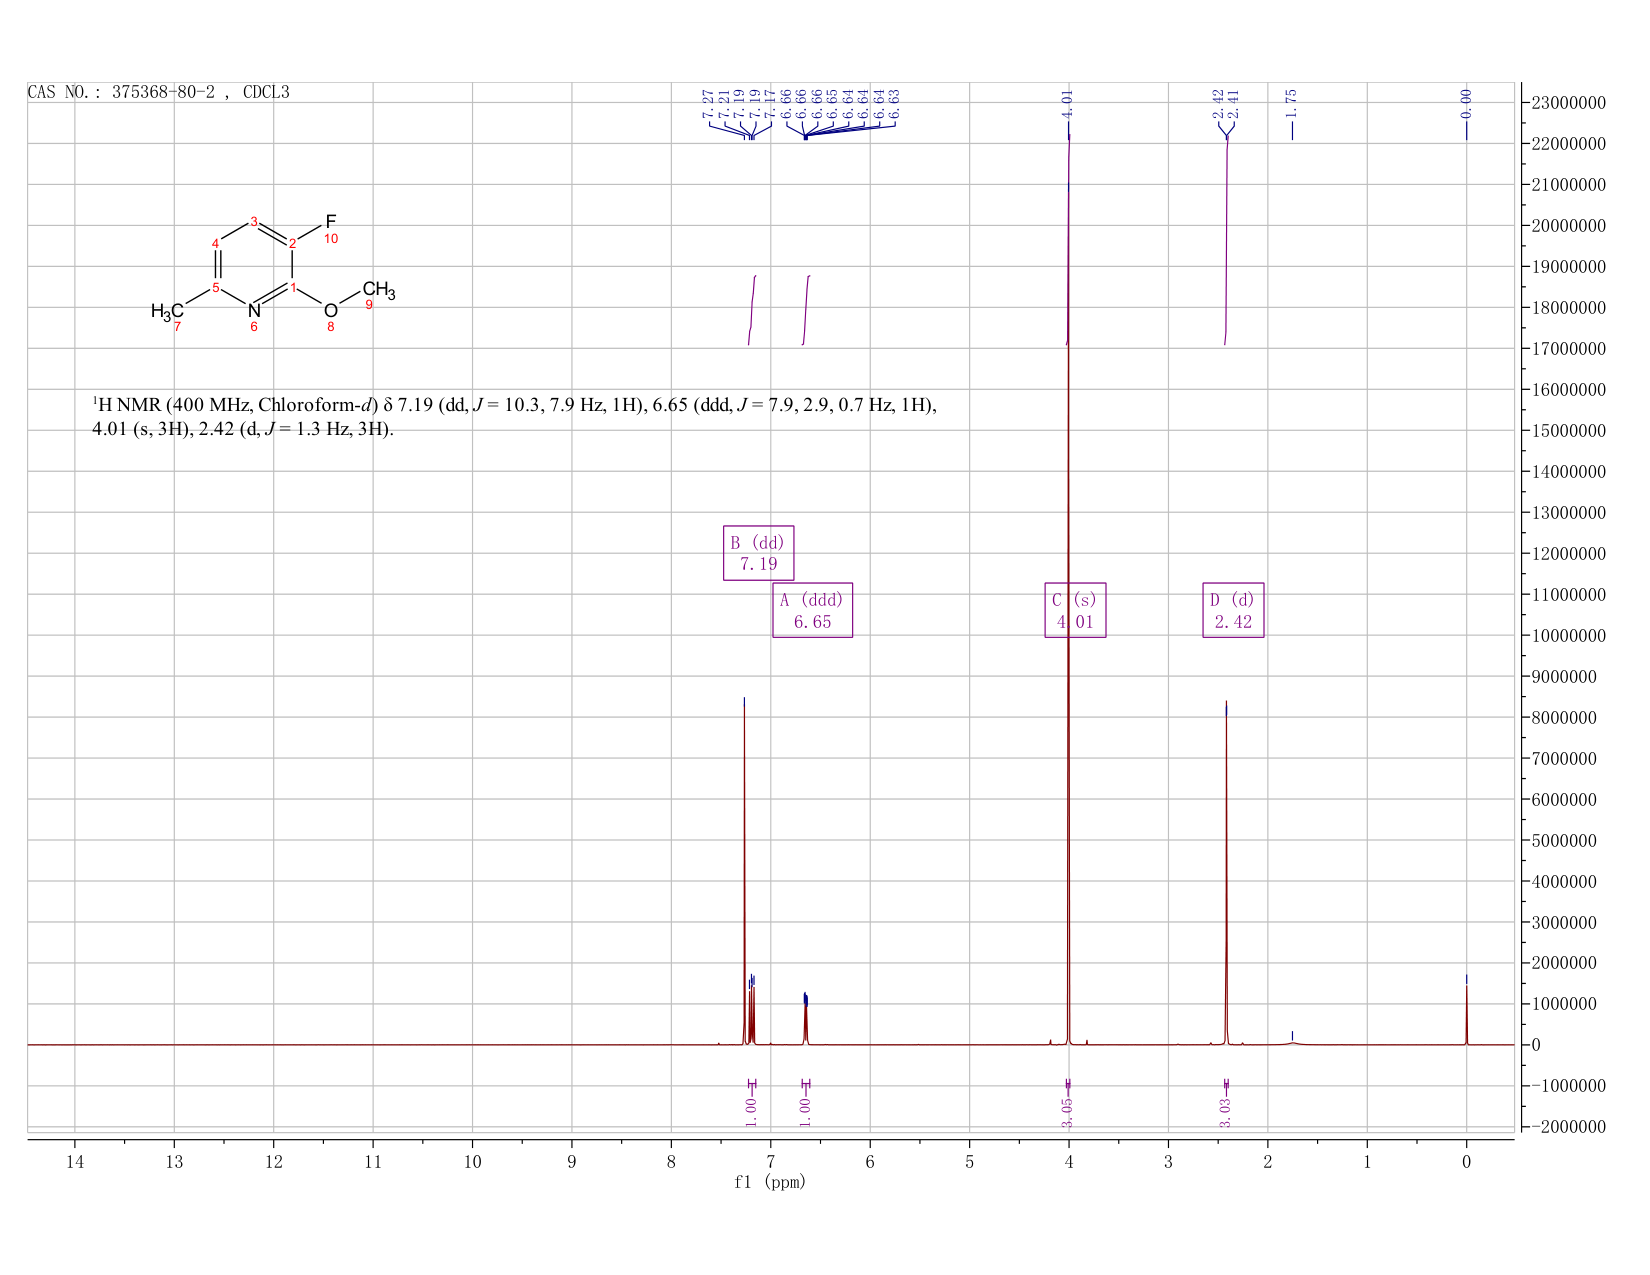The image size is (1650, 1275).
Task: Click the nitrogen atom N in the structure
Action: [x=254, y=310]
